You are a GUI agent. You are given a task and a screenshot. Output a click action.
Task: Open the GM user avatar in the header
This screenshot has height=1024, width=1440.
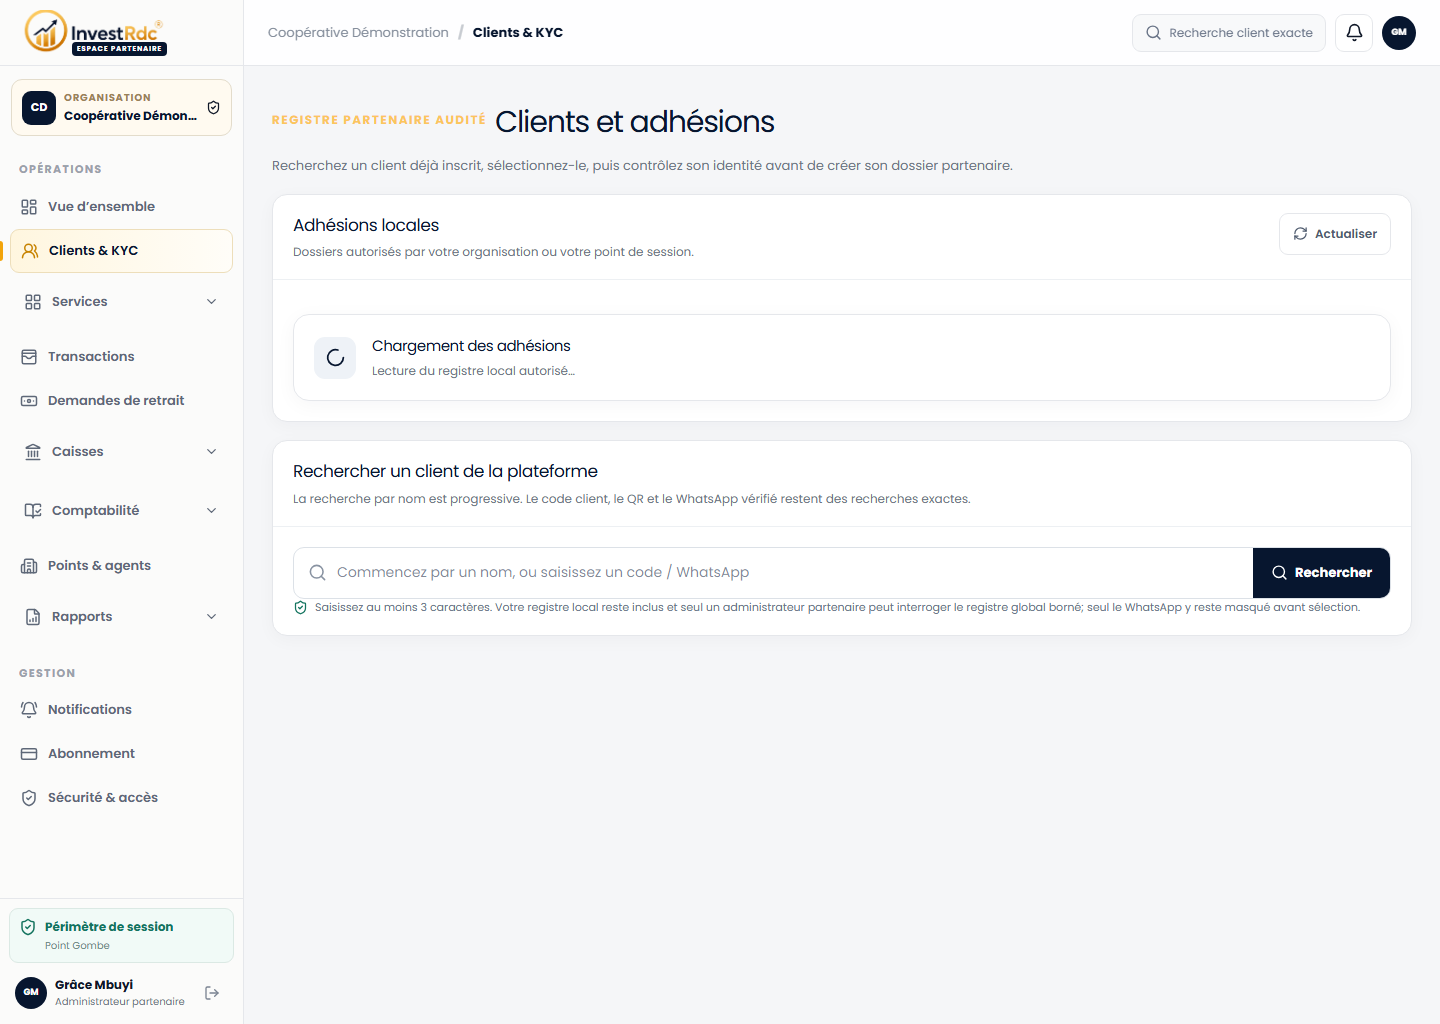coord(1399,33)
